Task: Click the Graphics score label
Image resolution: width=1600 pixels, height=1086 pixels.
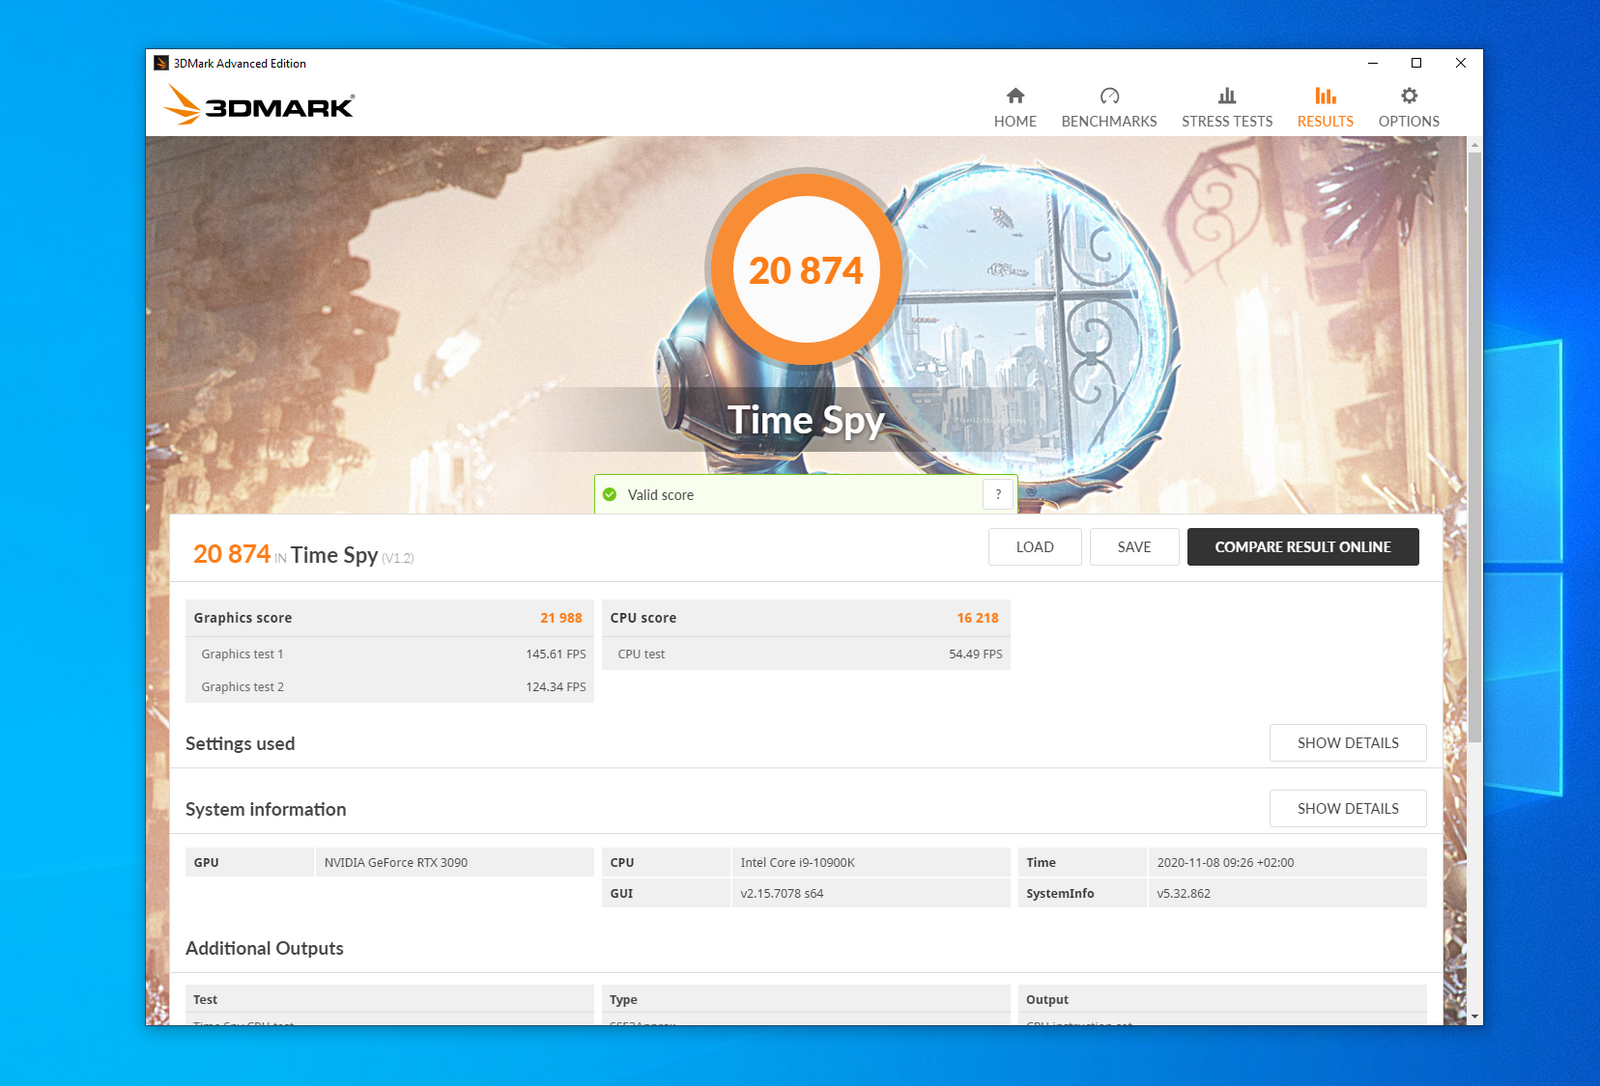Action: click(x=243, y=618)
